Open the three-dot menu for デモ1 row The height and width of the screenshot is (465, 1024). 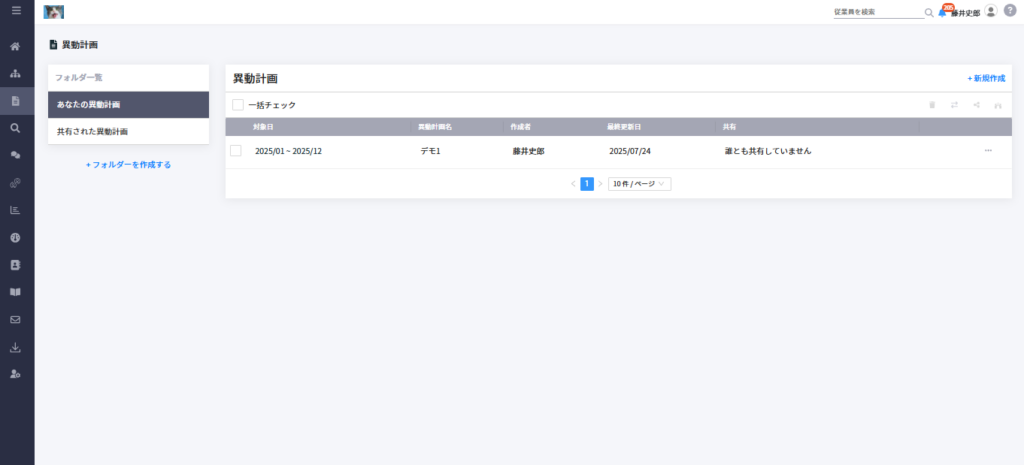coord(988,151)
